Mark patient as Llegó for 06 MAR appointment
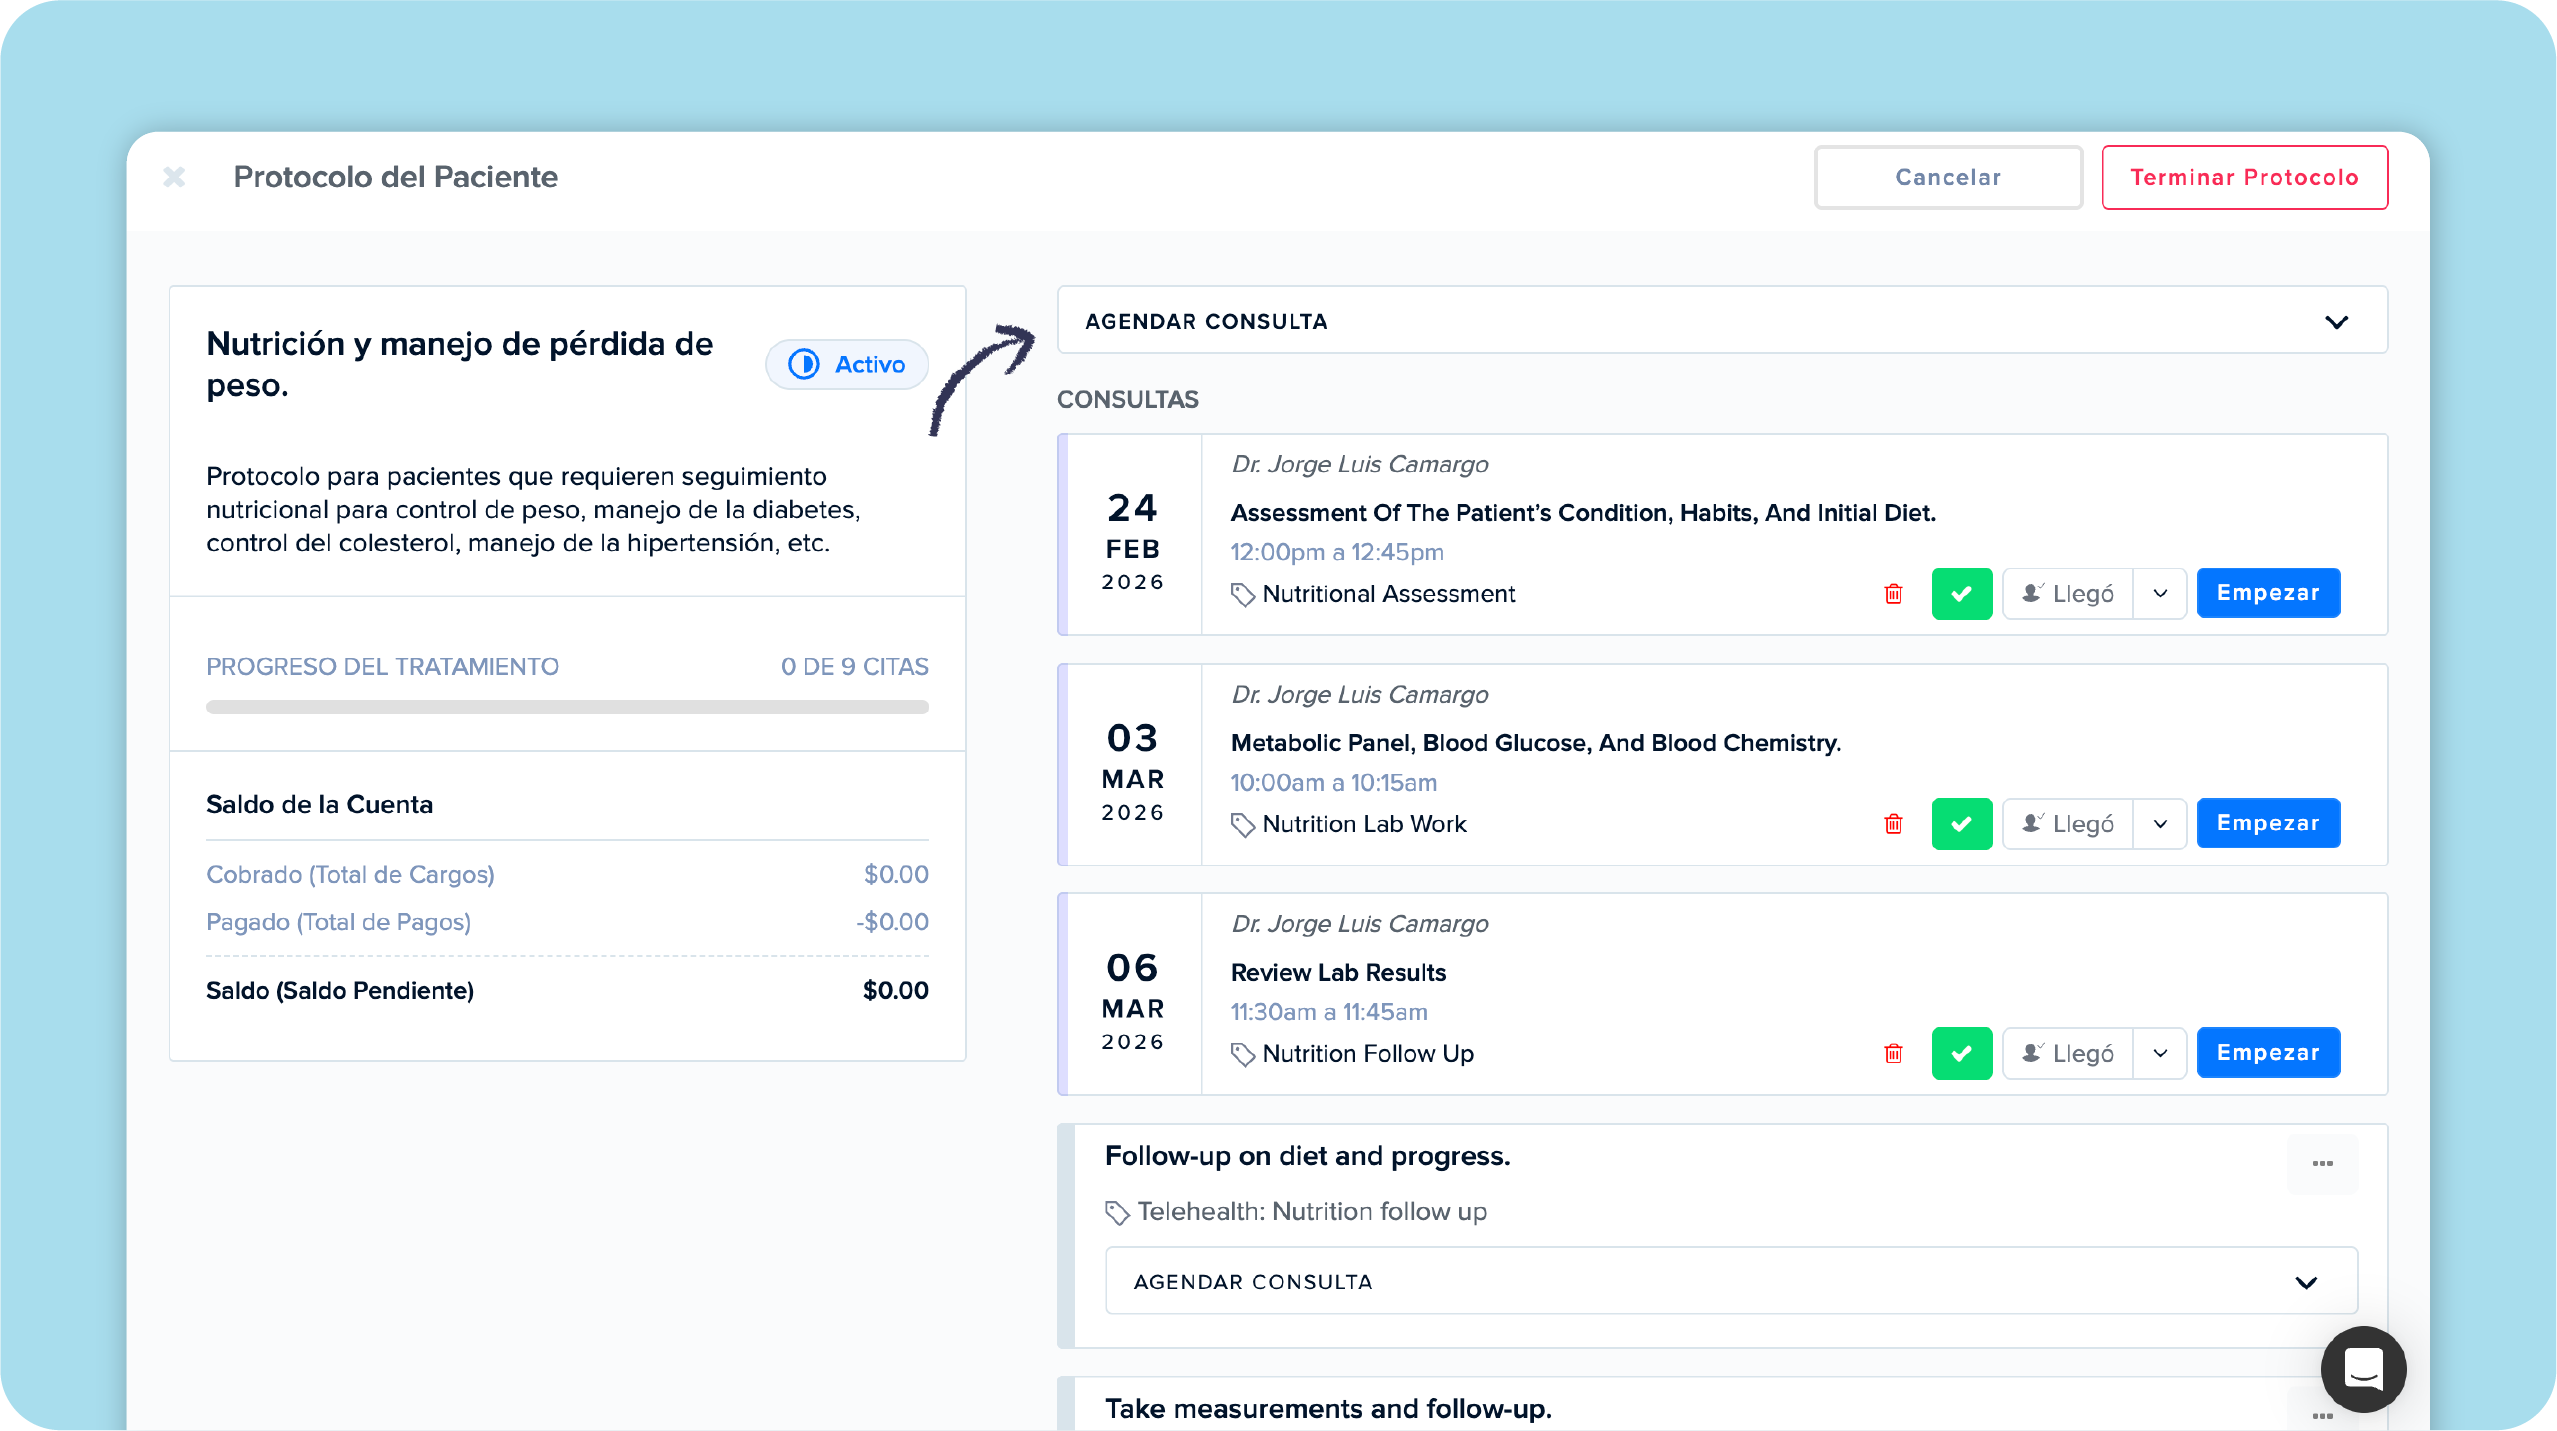The image size is (2557, 1431). click(x=2068, y=1053)
